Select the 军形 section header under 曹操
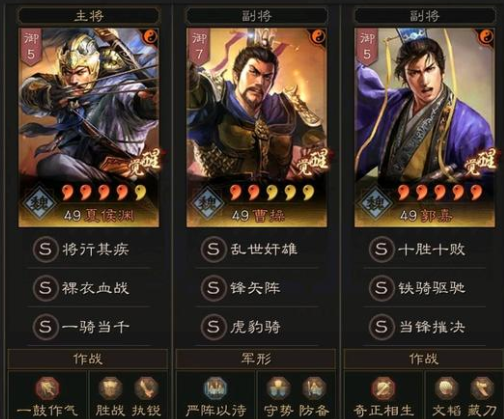 tap(256, 359)
